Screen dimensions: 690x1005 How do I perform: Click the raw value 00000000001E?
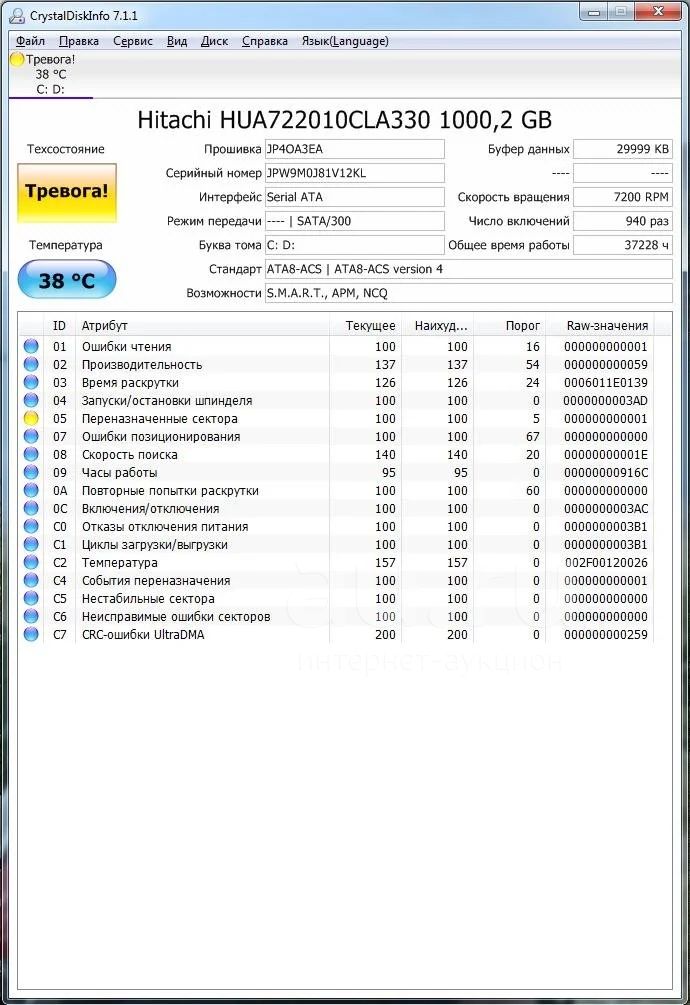tap(605, 454)
